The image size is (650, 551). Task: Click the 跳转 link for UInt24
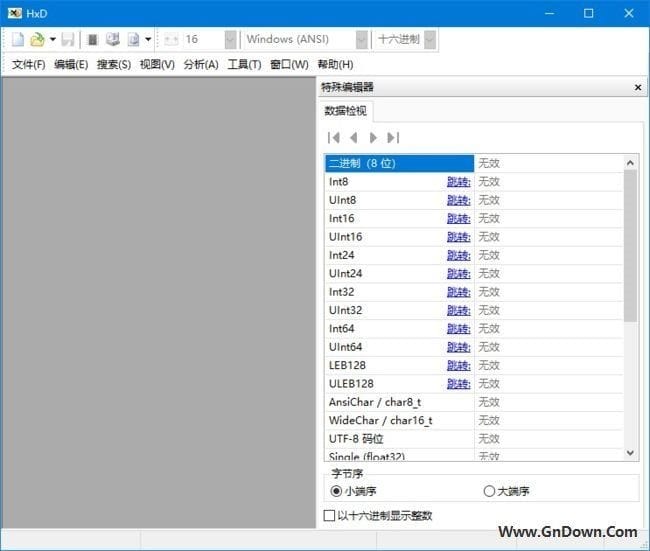click(458, 274)
